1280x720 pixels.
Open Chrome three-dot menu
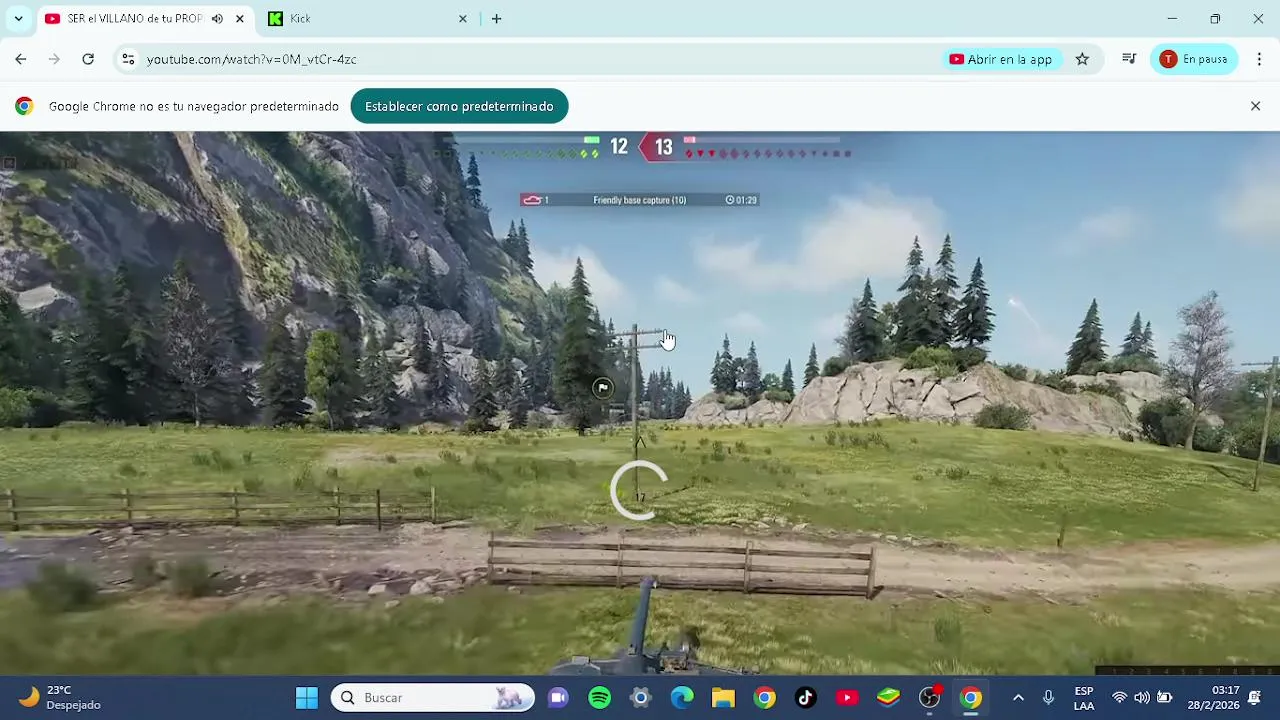[x=1259, y=59]
